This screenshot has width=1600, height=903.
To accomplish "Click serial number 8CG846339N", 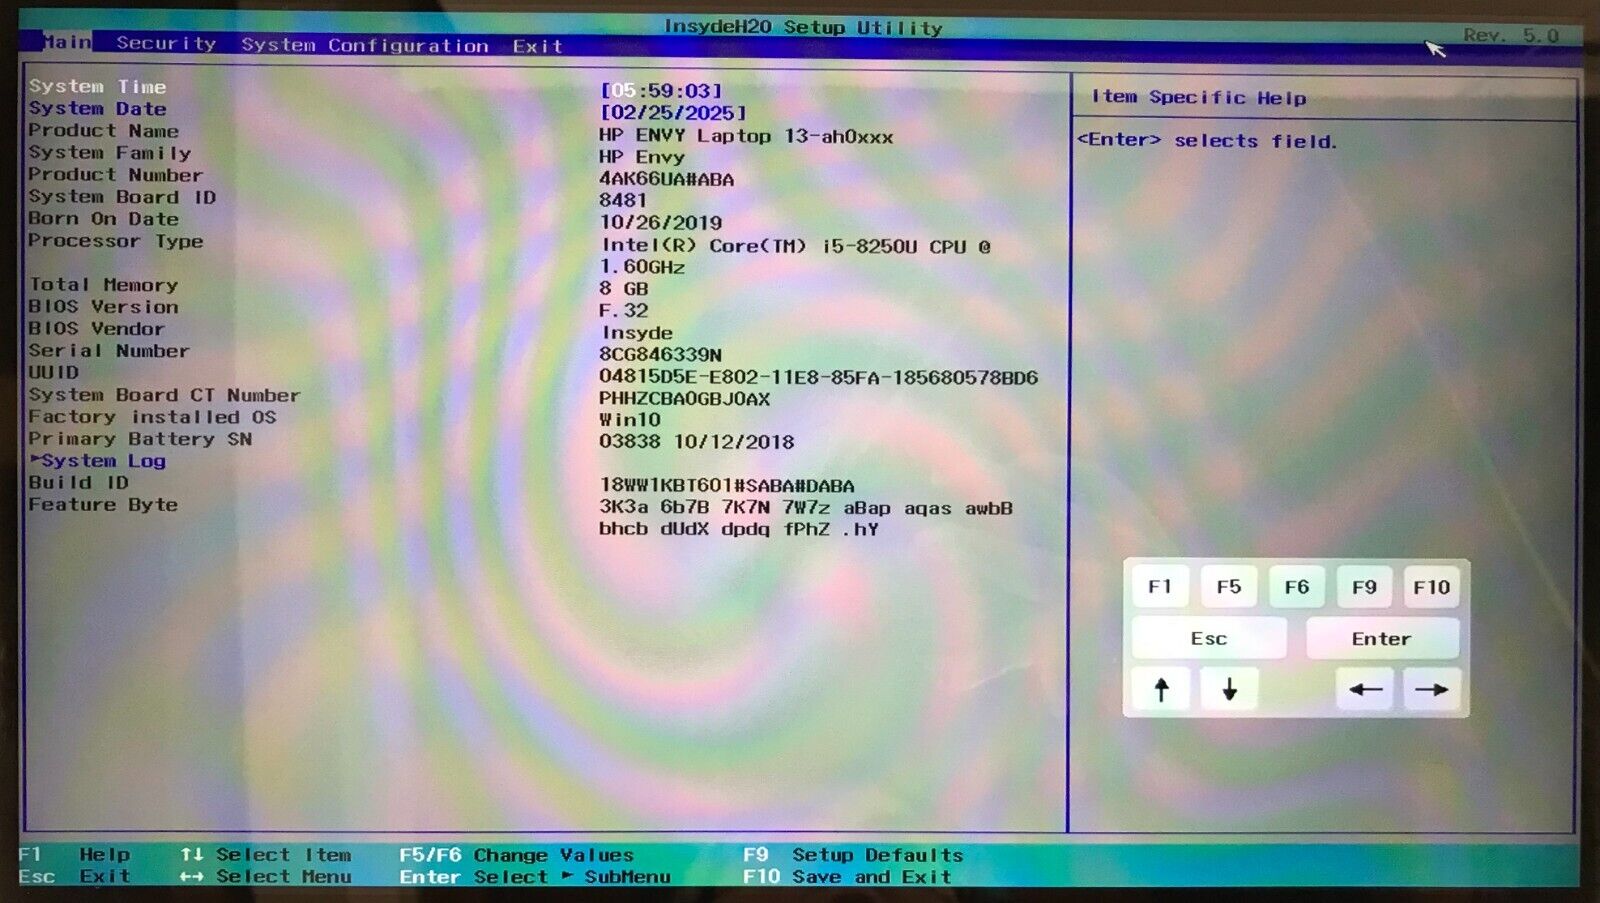I will click(660, 355).
